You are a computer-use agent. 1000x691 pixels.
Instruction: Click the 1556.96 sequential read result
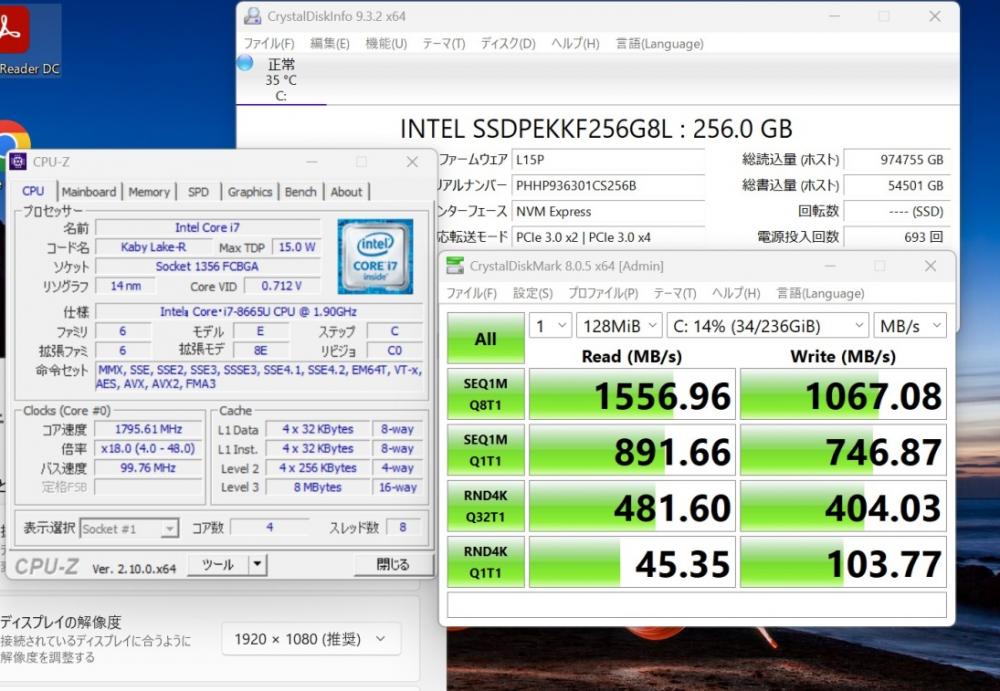(x=632, y=394)
